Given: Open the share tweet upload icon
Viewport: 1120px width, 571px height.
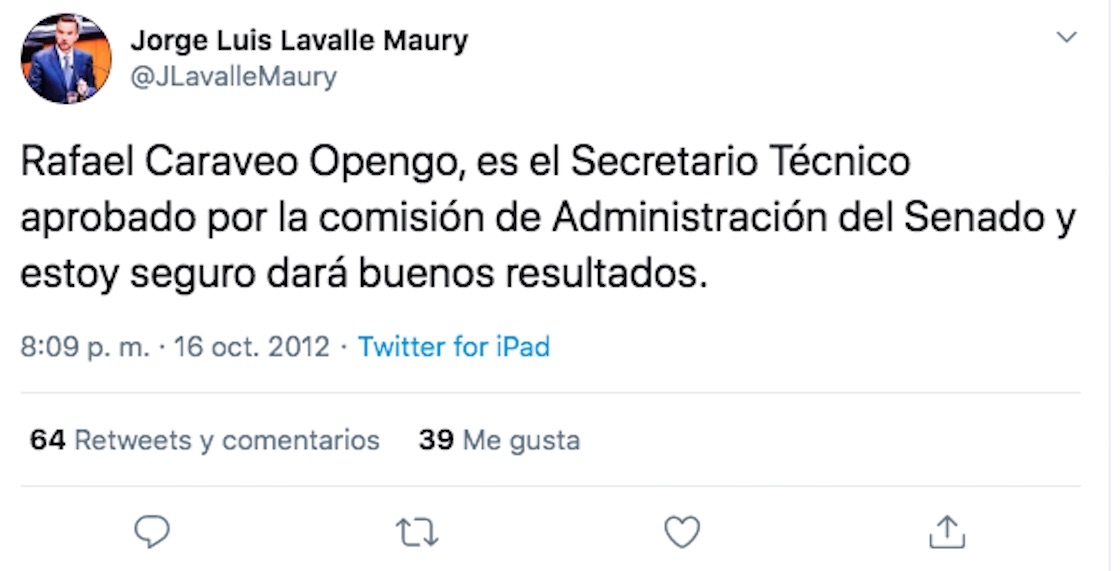Looking at the screenshot, I should click(x=946, y=532).
